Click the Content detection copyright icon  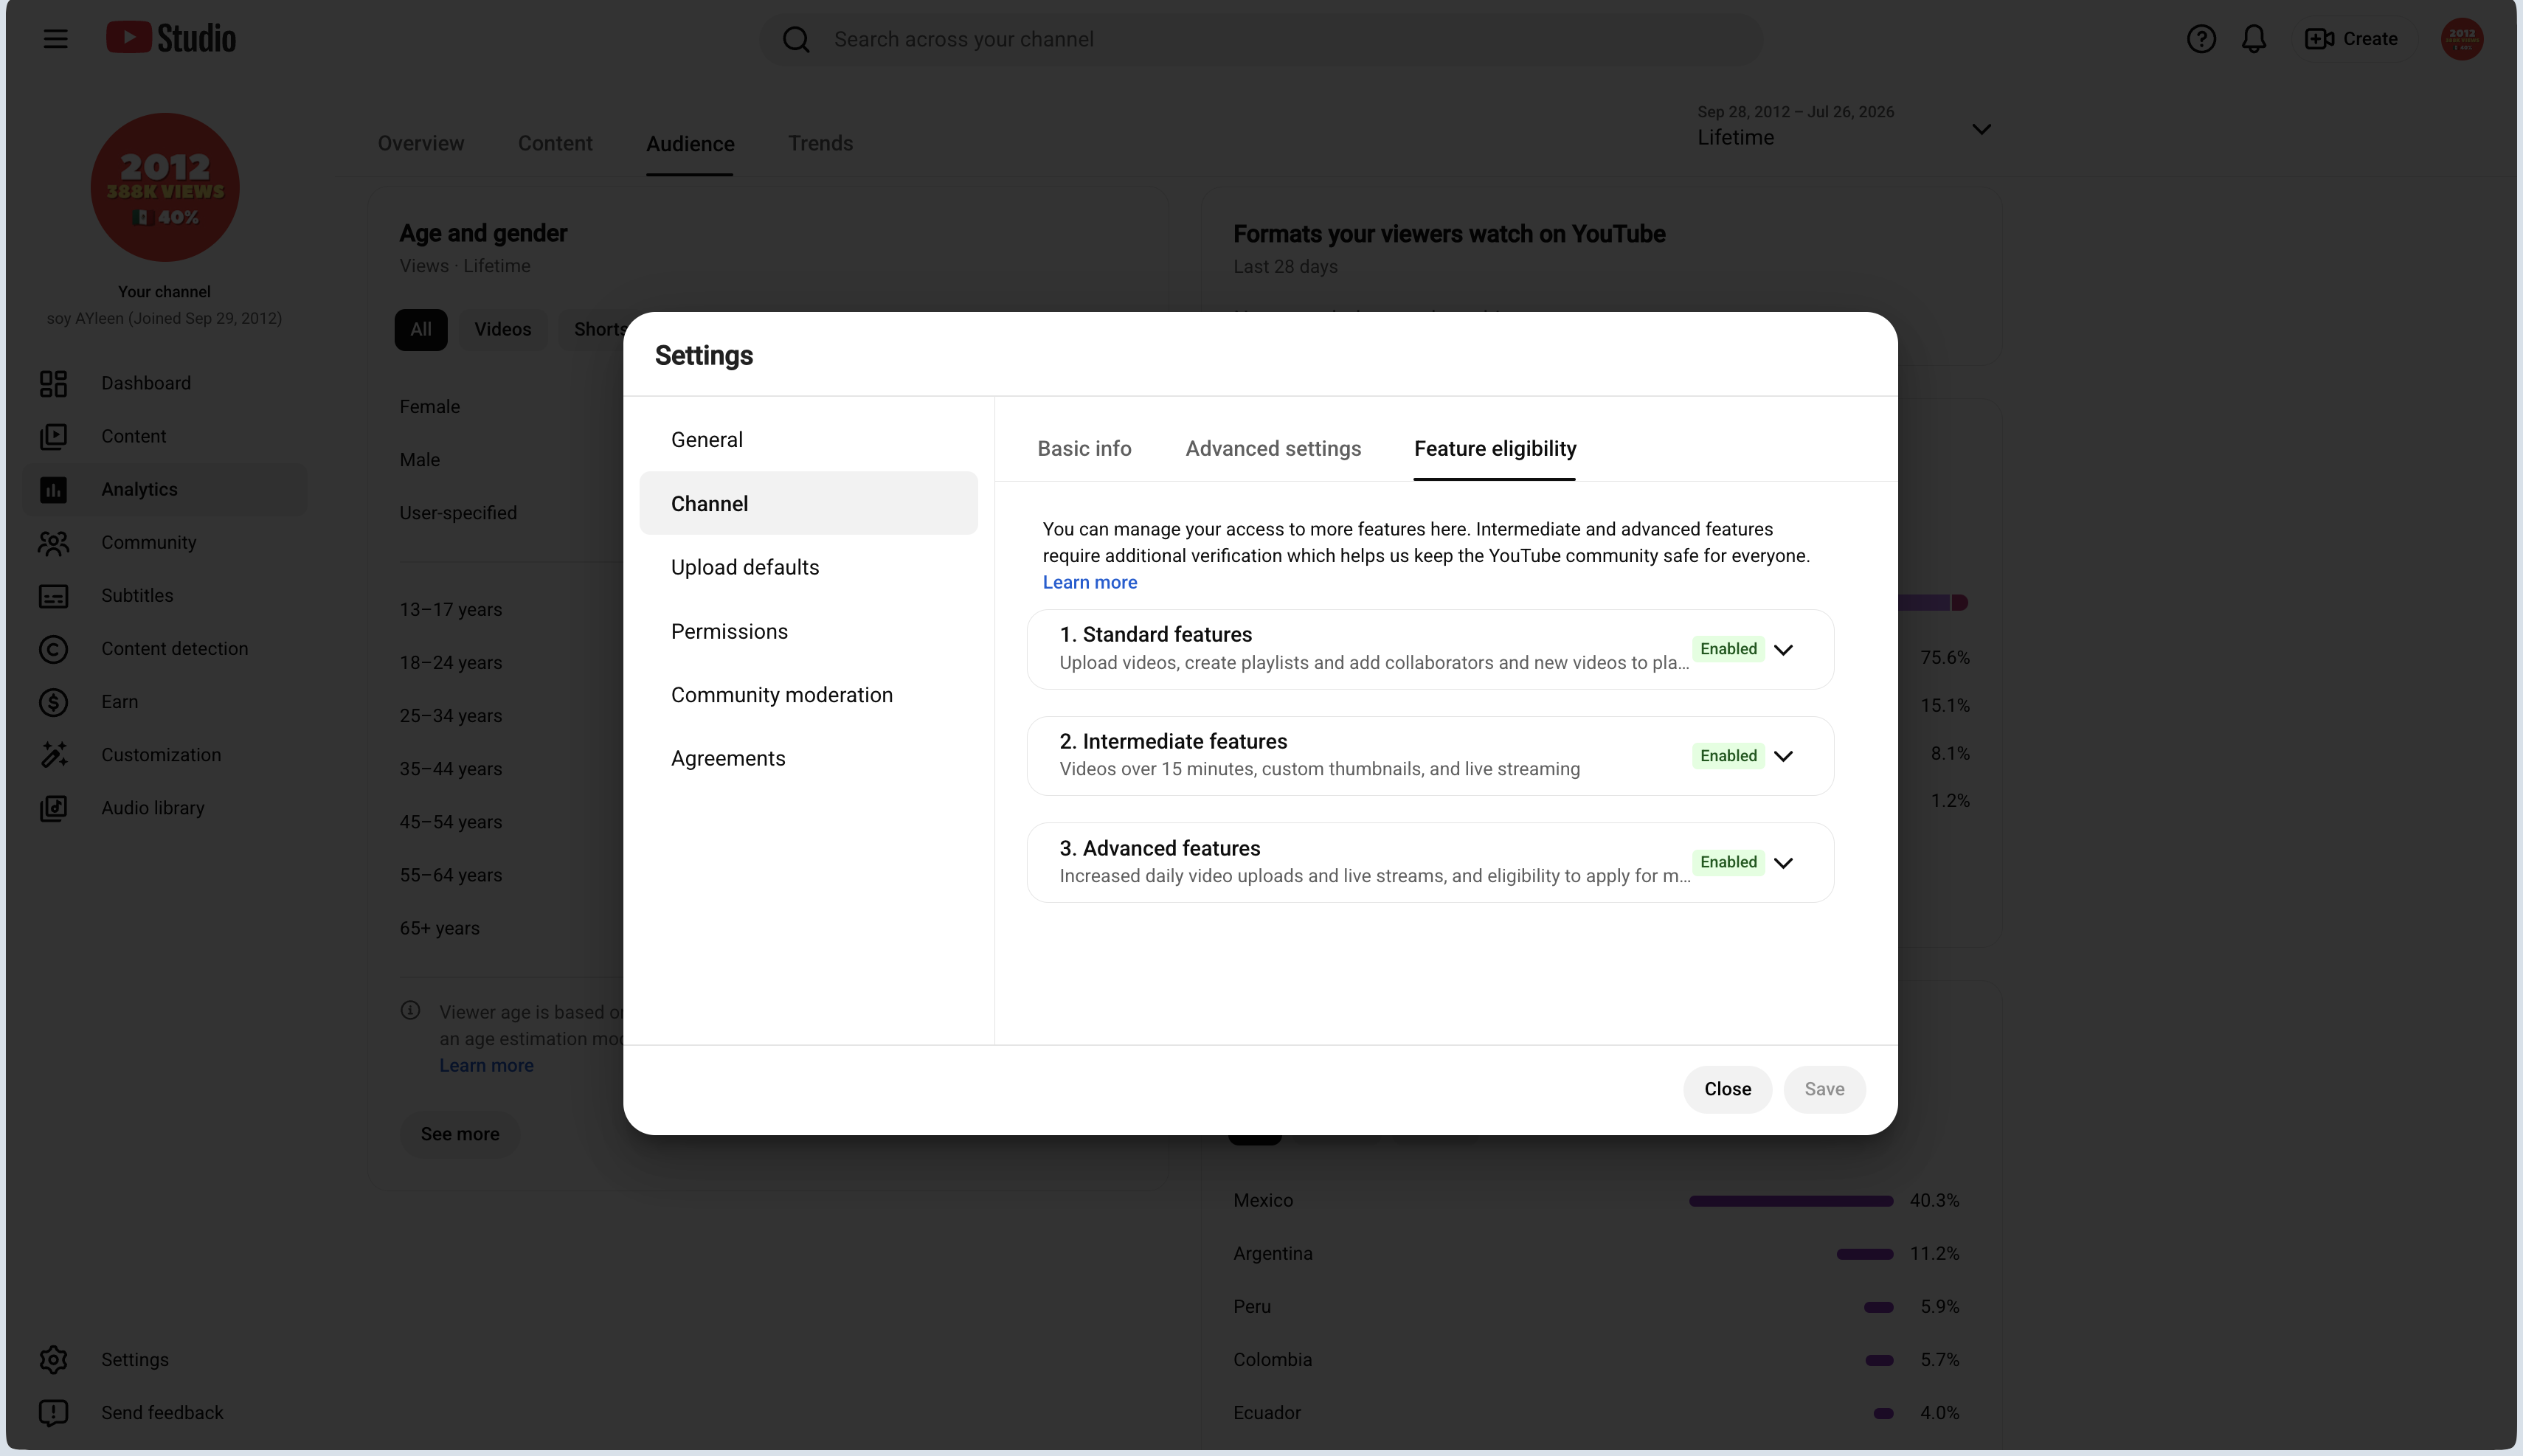point(54,649)
